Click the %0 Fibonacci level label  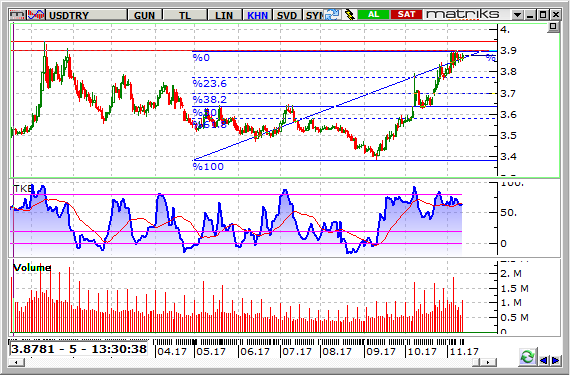[201, 57]
